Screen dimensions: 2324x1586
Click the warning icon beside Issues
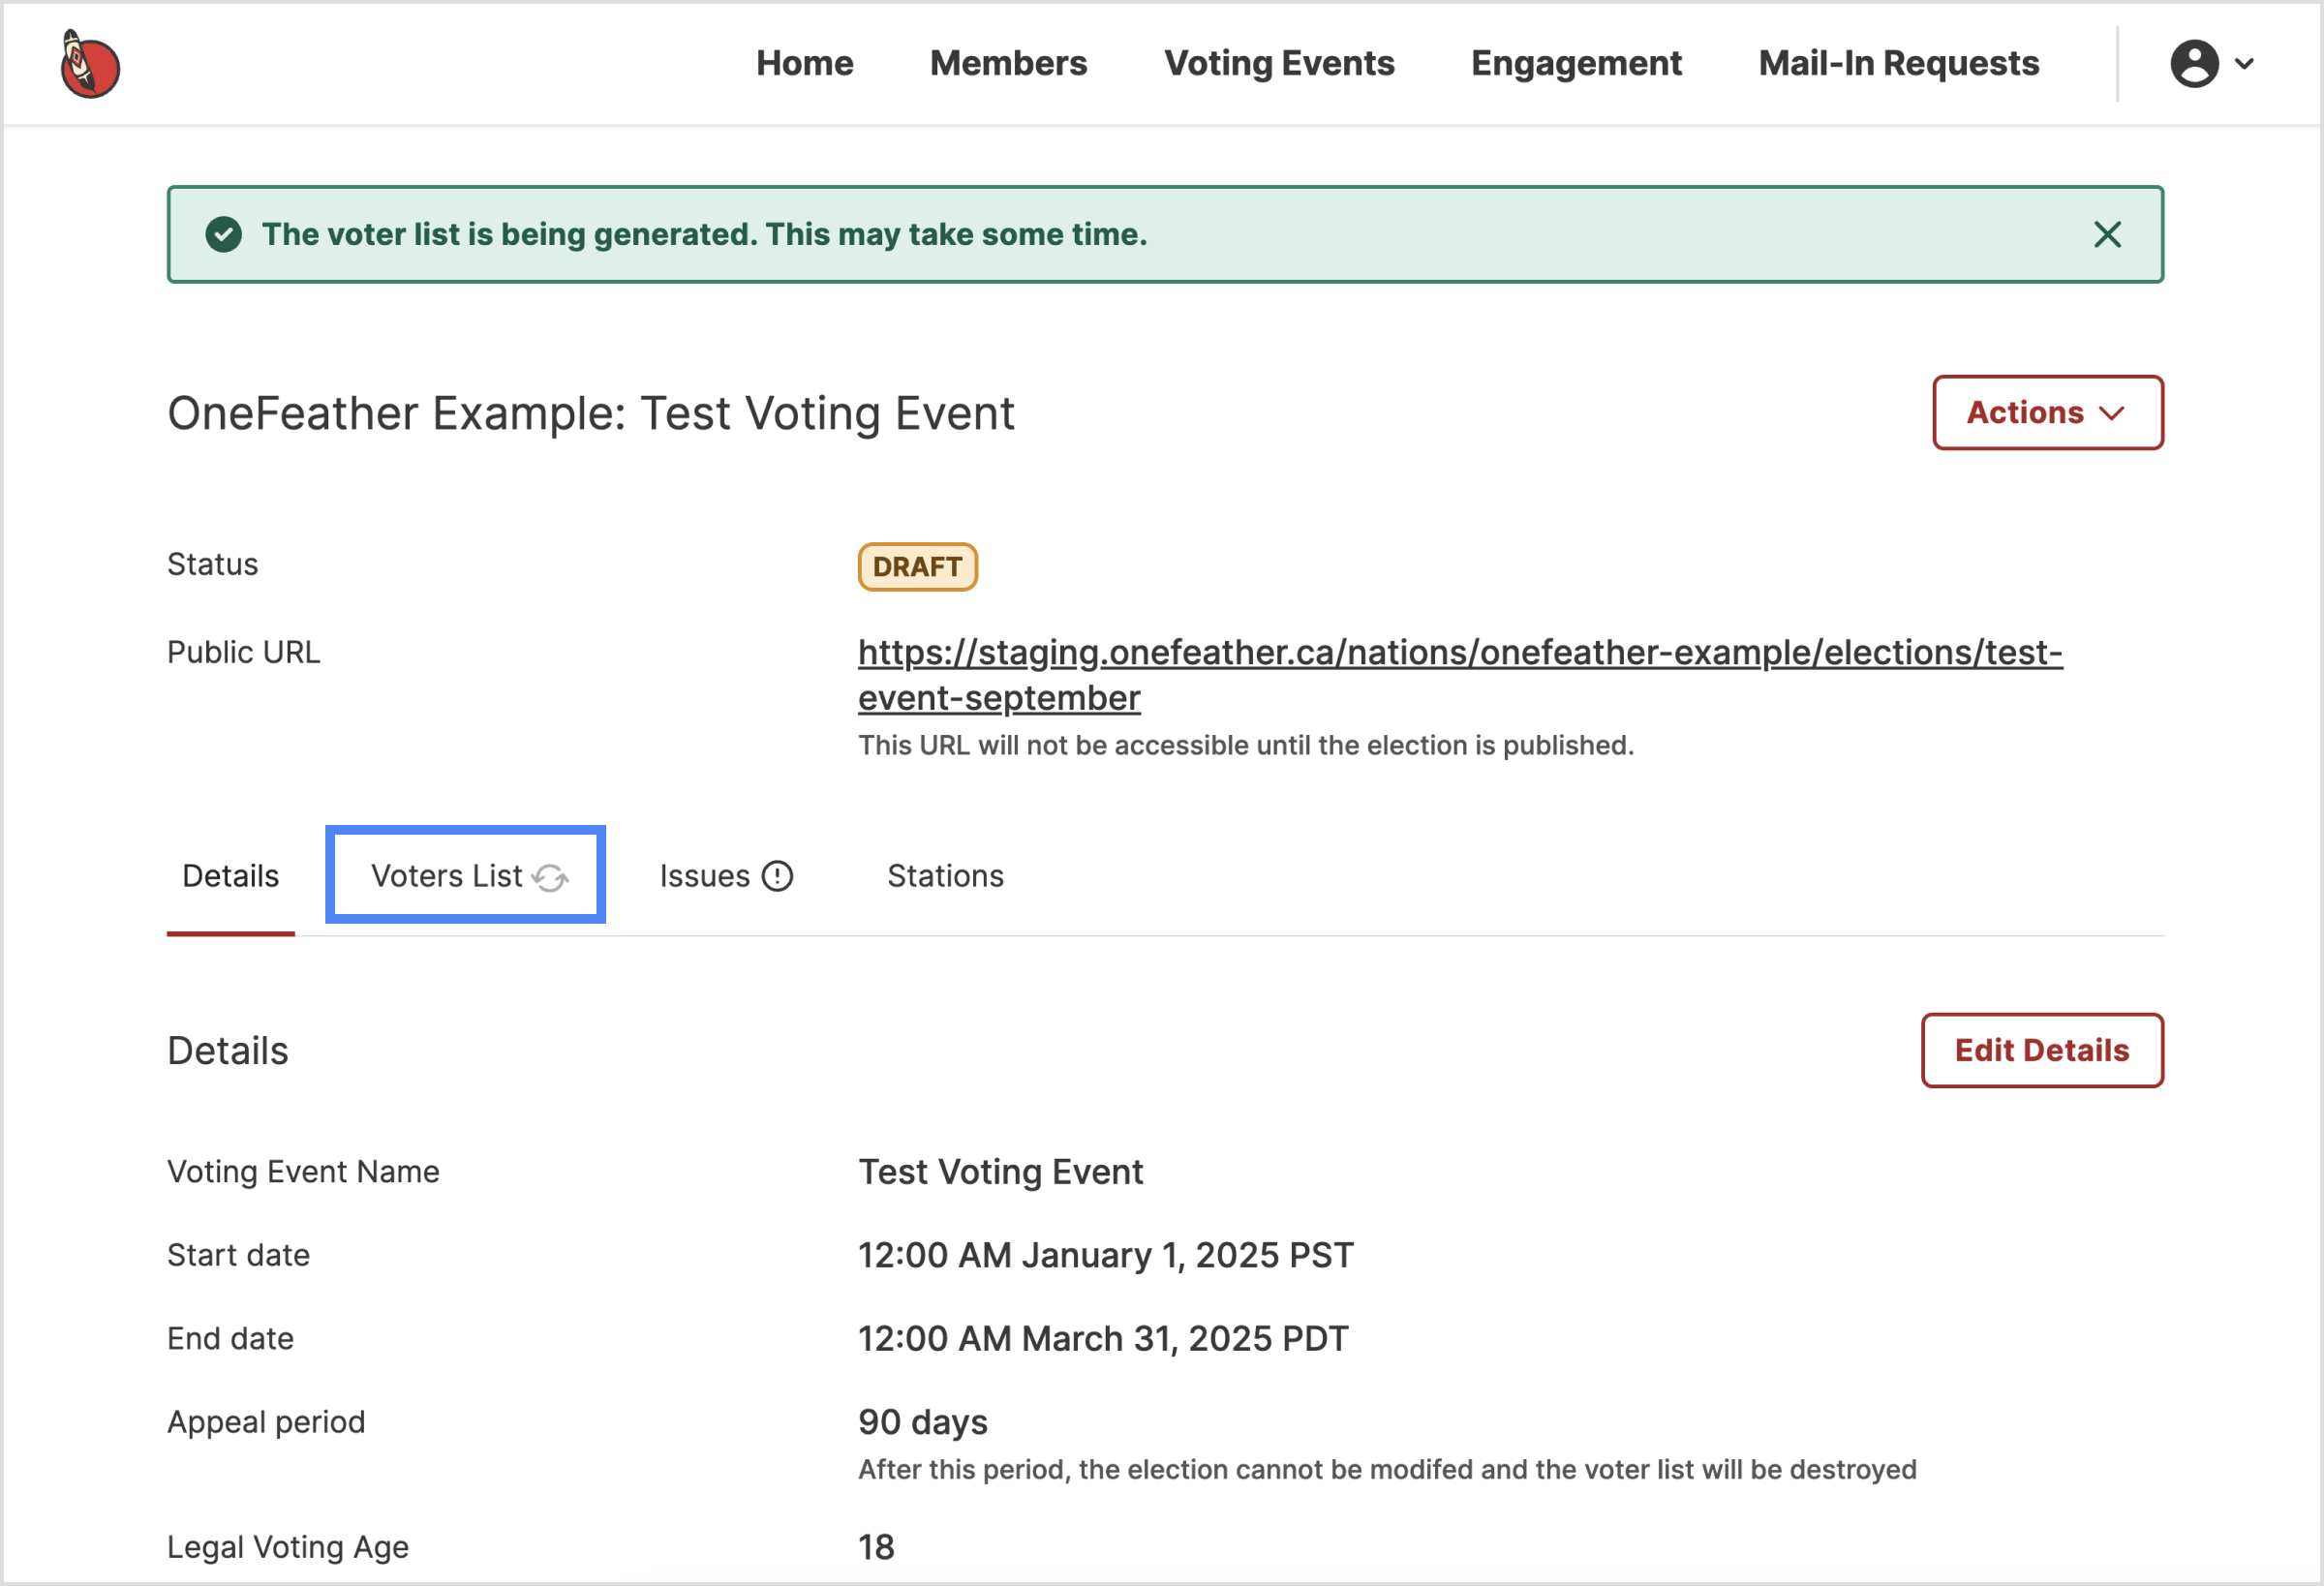(x=777, y=876)
